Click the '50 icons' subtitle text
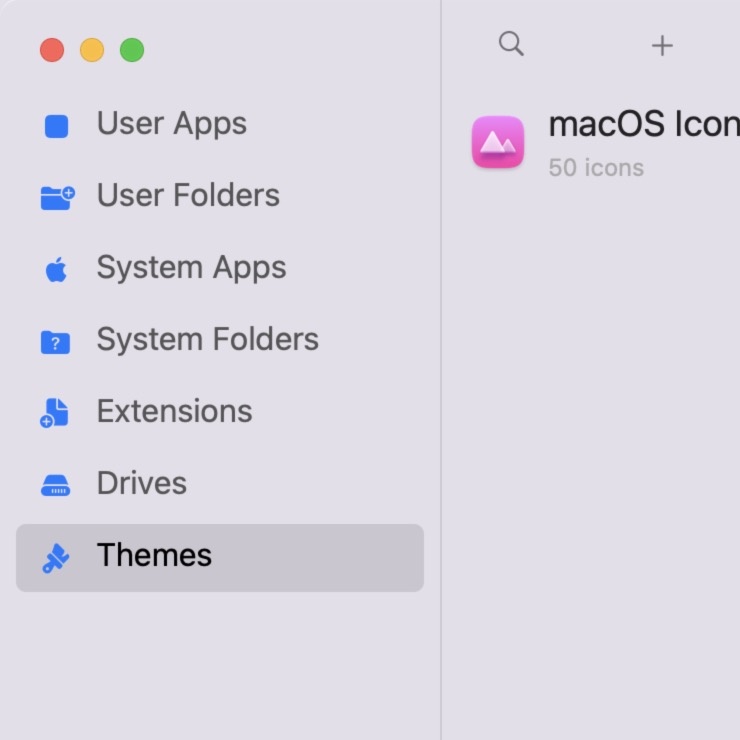 coord(596,168)
